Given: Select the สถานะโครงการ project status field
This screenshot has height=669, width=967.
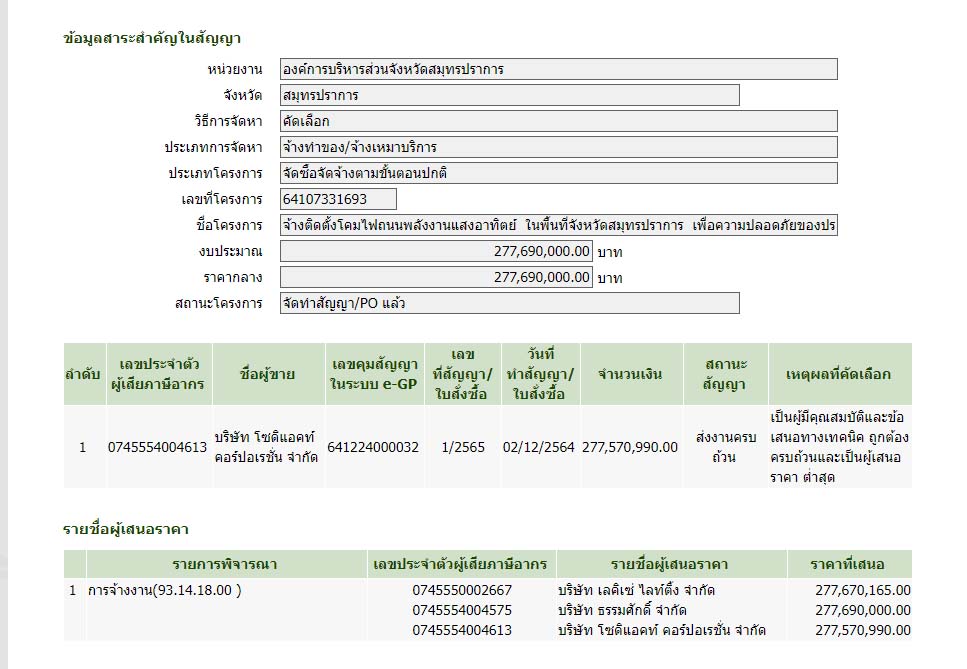Looking at the screenshot, I should [509, 303].
